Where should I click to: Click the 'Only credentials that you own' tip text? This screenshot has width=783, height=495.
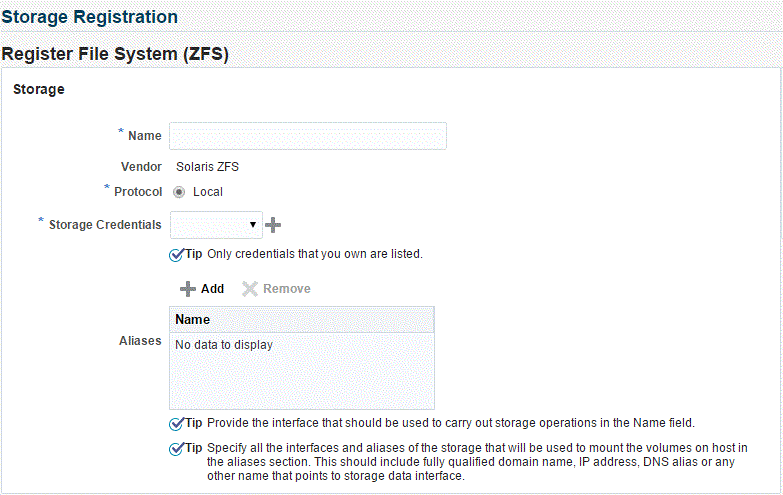pyautogui.click(x=314, y=254)
